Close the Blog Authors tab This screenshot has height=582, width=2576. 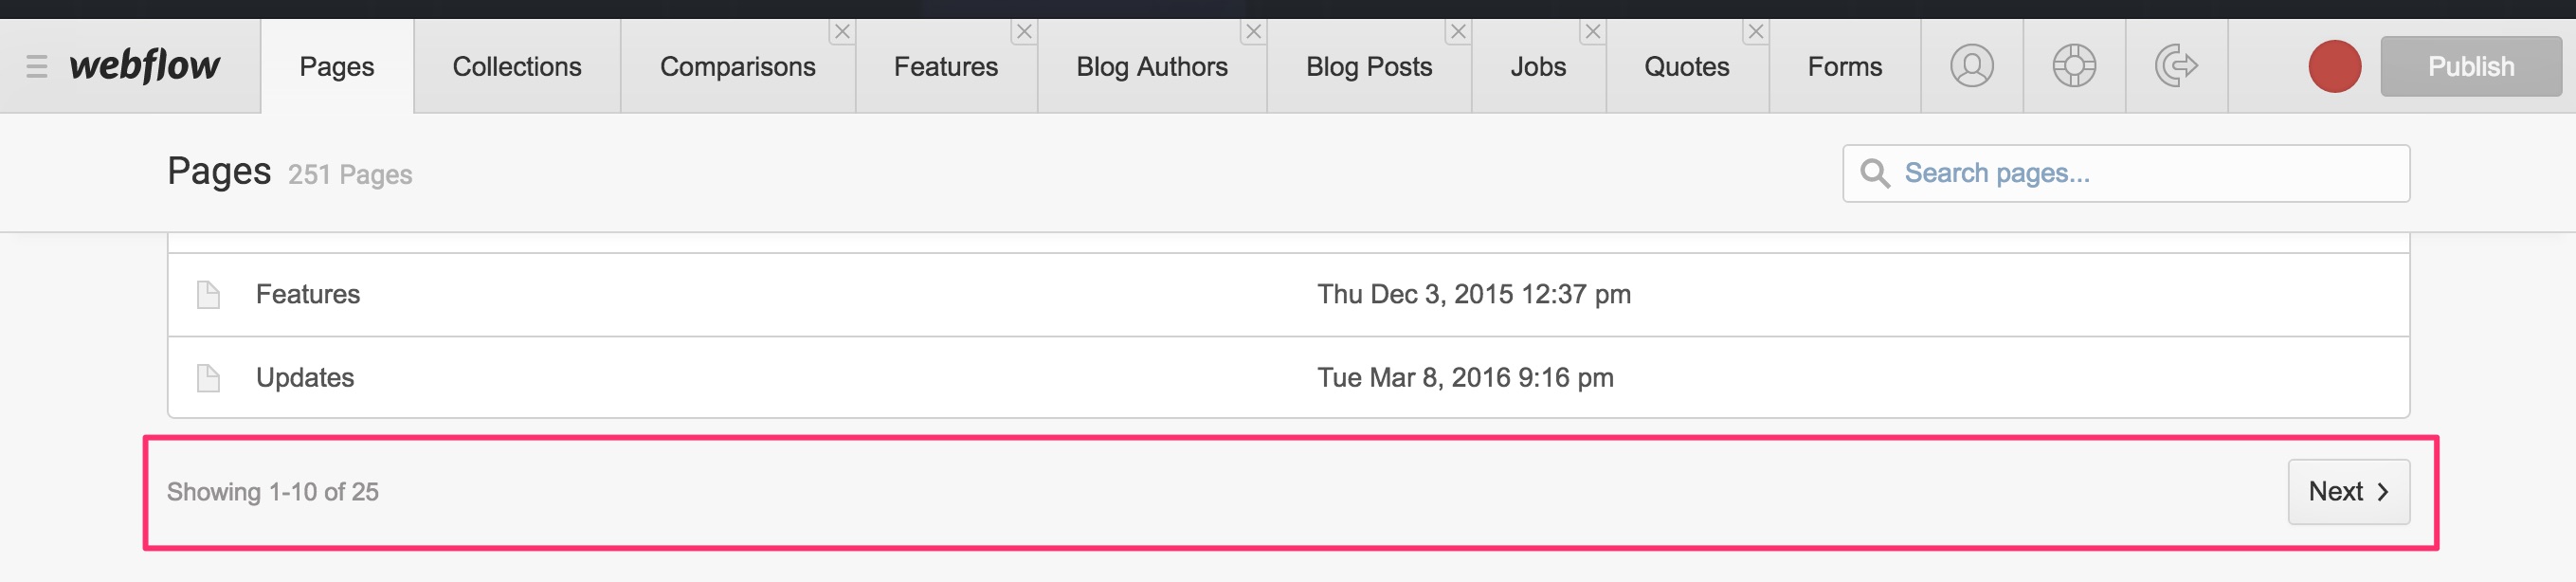click(1253, 32)
